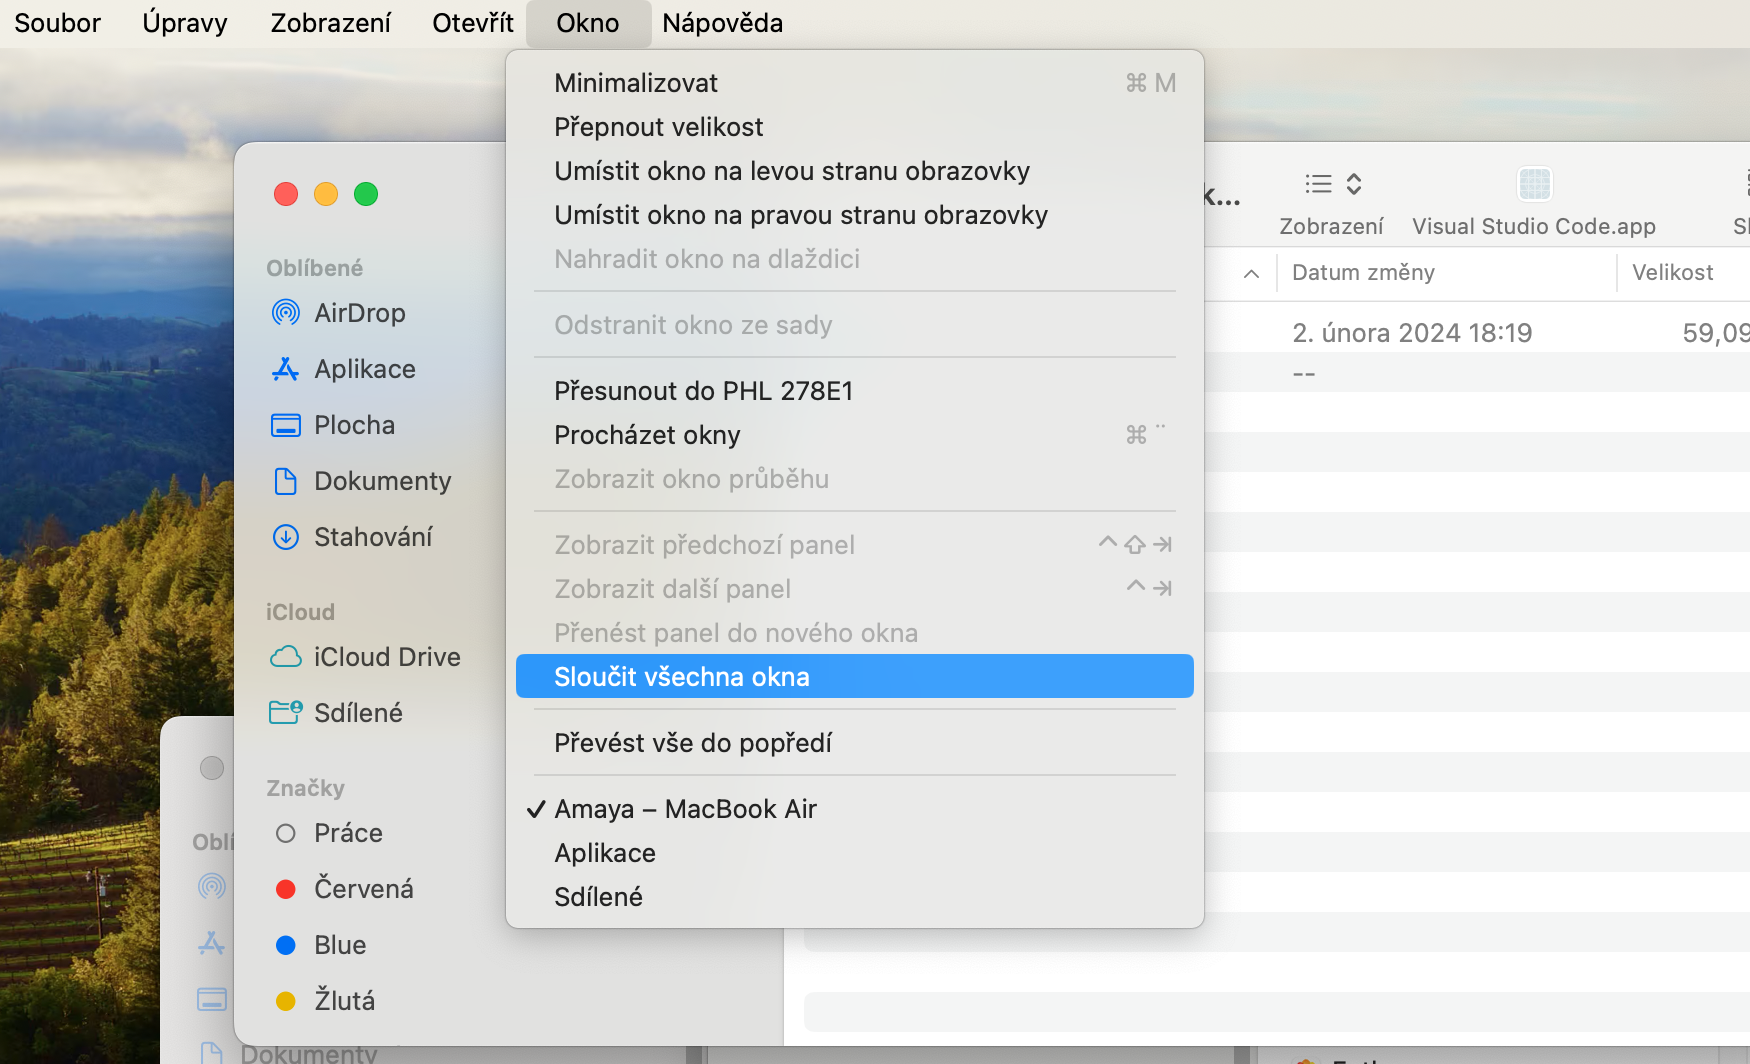
Task: Open the Nápověda menu
Action: point(723,23)
